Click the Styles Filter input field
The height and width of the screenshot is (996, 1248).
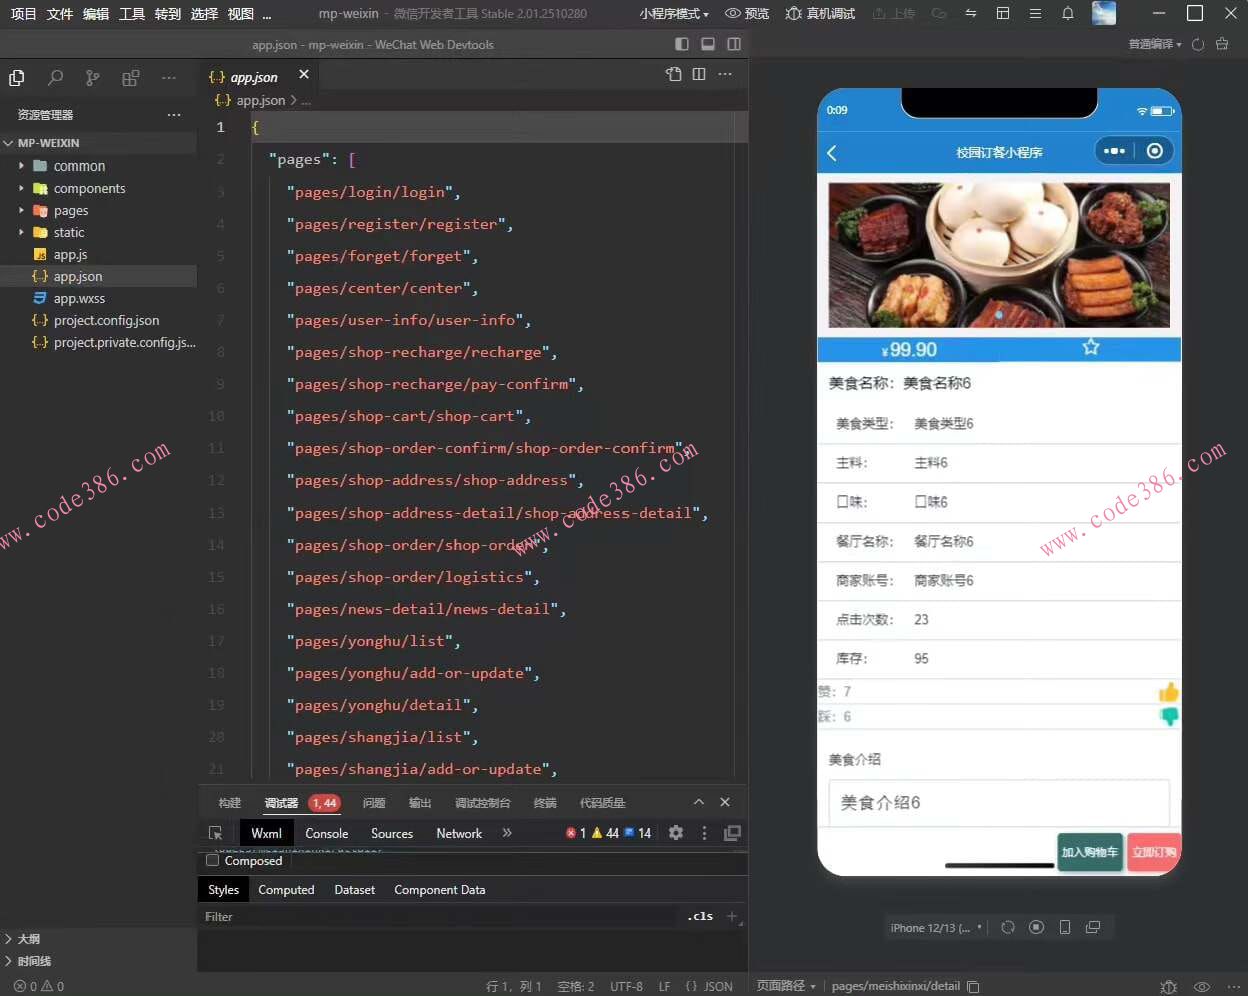(x=400, y=916)
